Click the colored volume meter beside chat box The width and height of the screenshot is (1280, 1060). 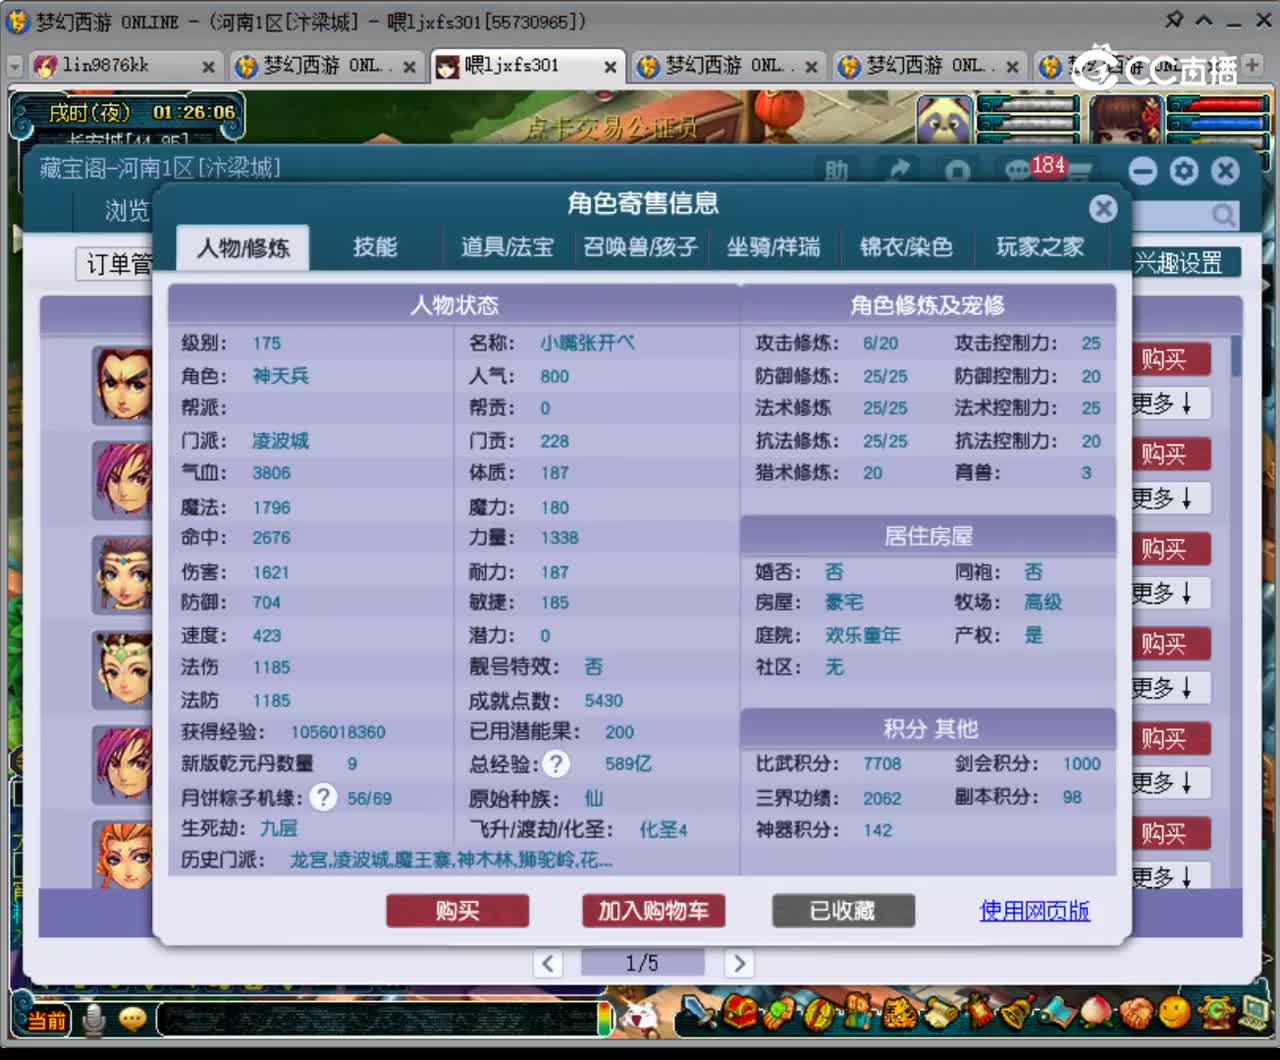605,1018
